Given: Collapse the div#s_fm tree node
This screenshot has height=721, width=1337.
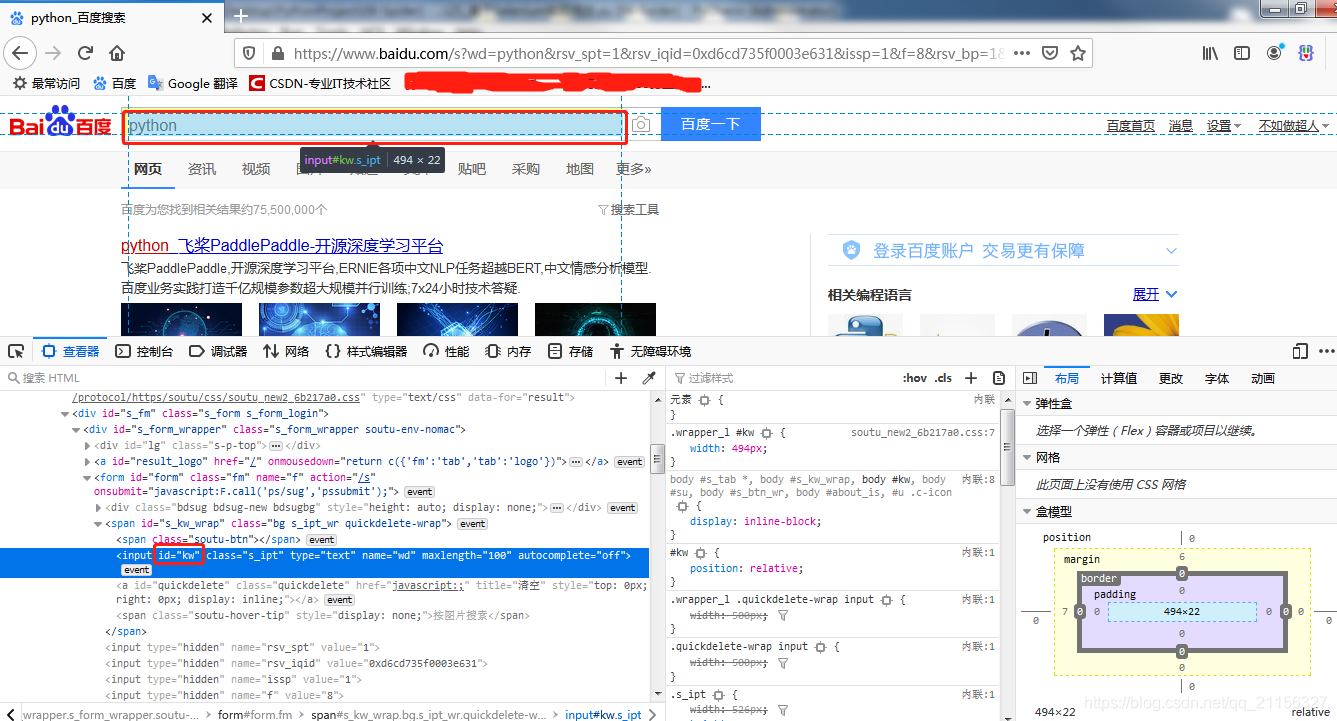Looking at the screenshot, I should coord(65,413).
